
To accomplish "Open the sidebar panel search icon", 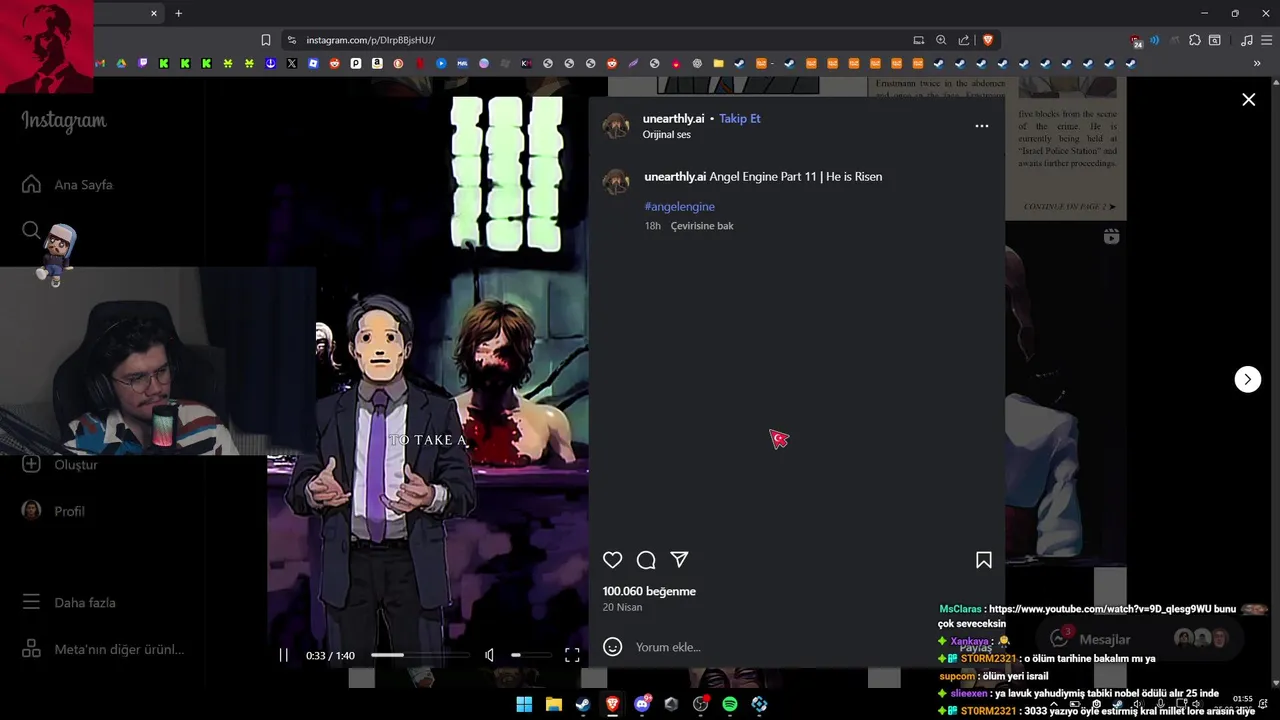I will coord(1215,40).
